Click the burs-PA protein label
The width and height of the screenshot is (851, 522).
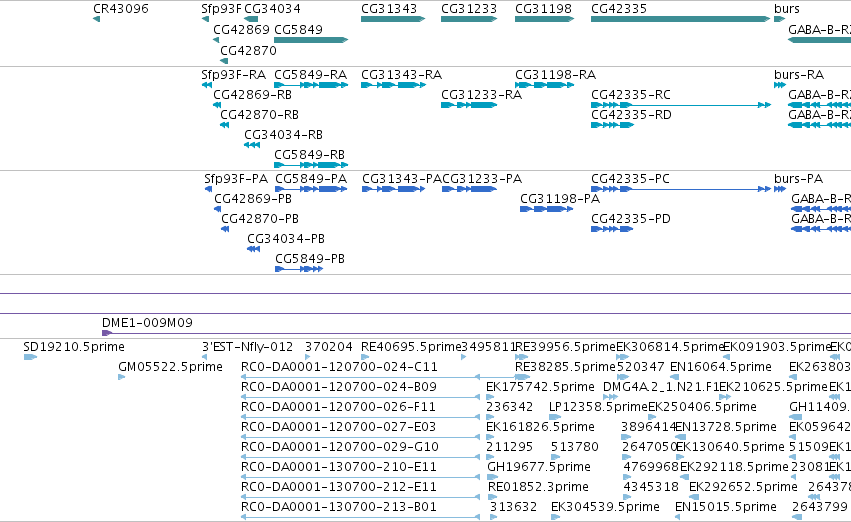click(x=798, y=179)
